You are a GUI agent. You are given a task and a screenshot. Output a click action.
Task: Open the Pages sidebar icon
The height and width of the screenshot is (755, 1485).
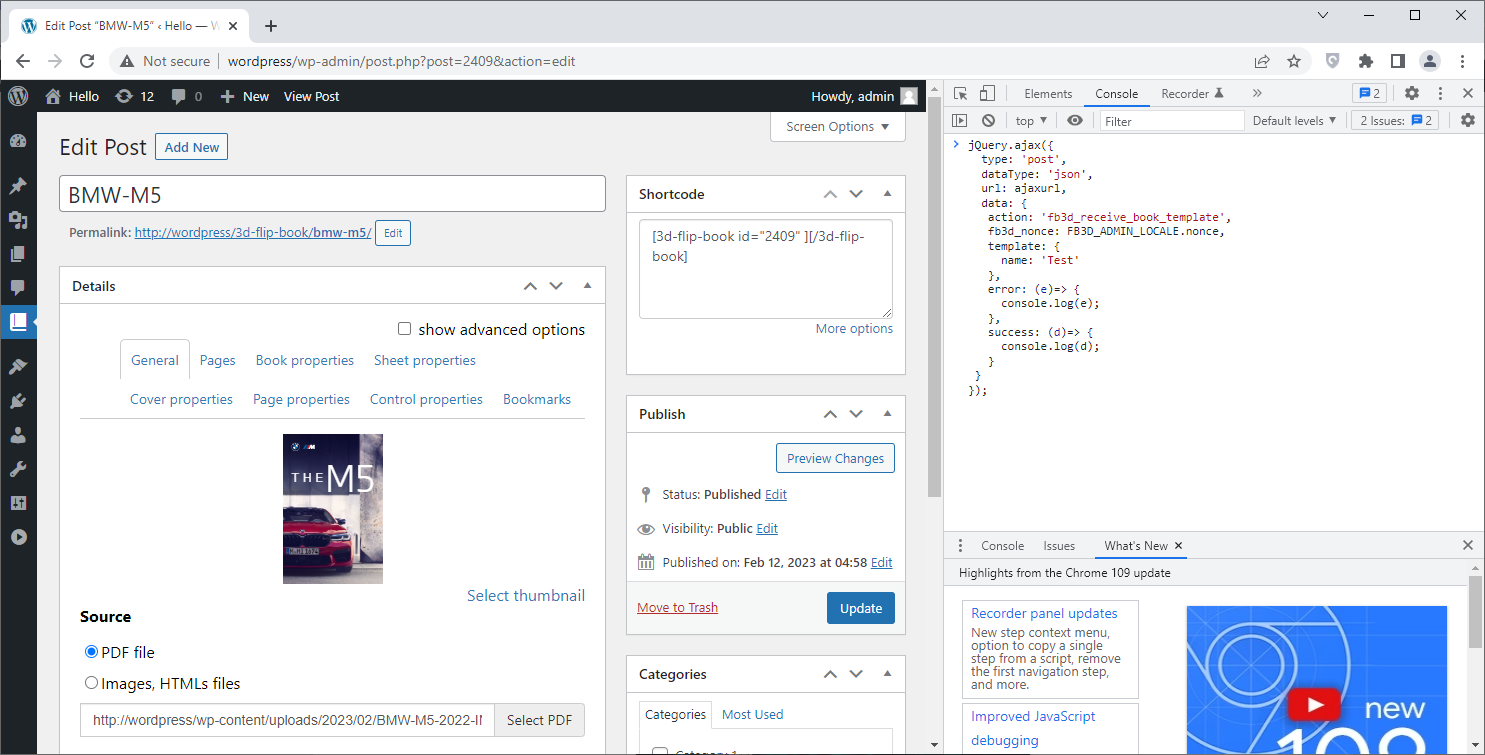pyautogui.click(x=18, y=254)
